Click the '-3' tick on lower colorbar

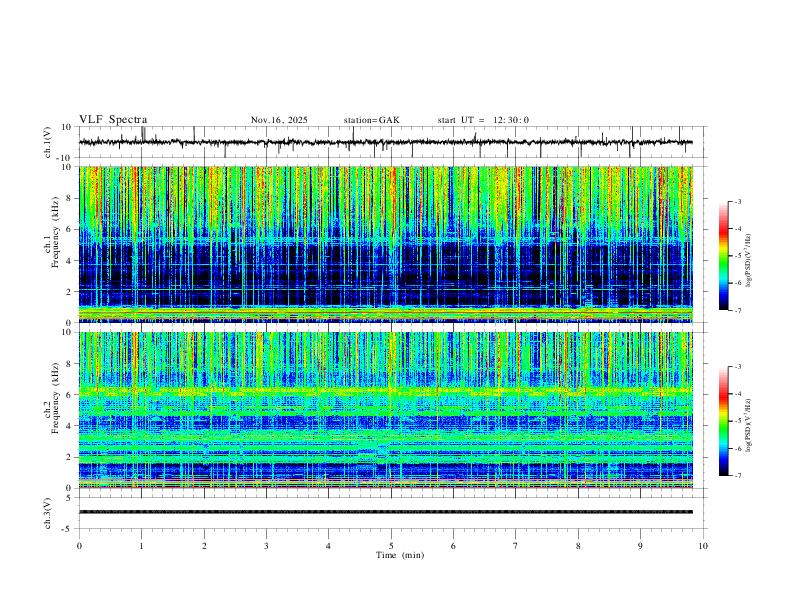tap(738, 367)
